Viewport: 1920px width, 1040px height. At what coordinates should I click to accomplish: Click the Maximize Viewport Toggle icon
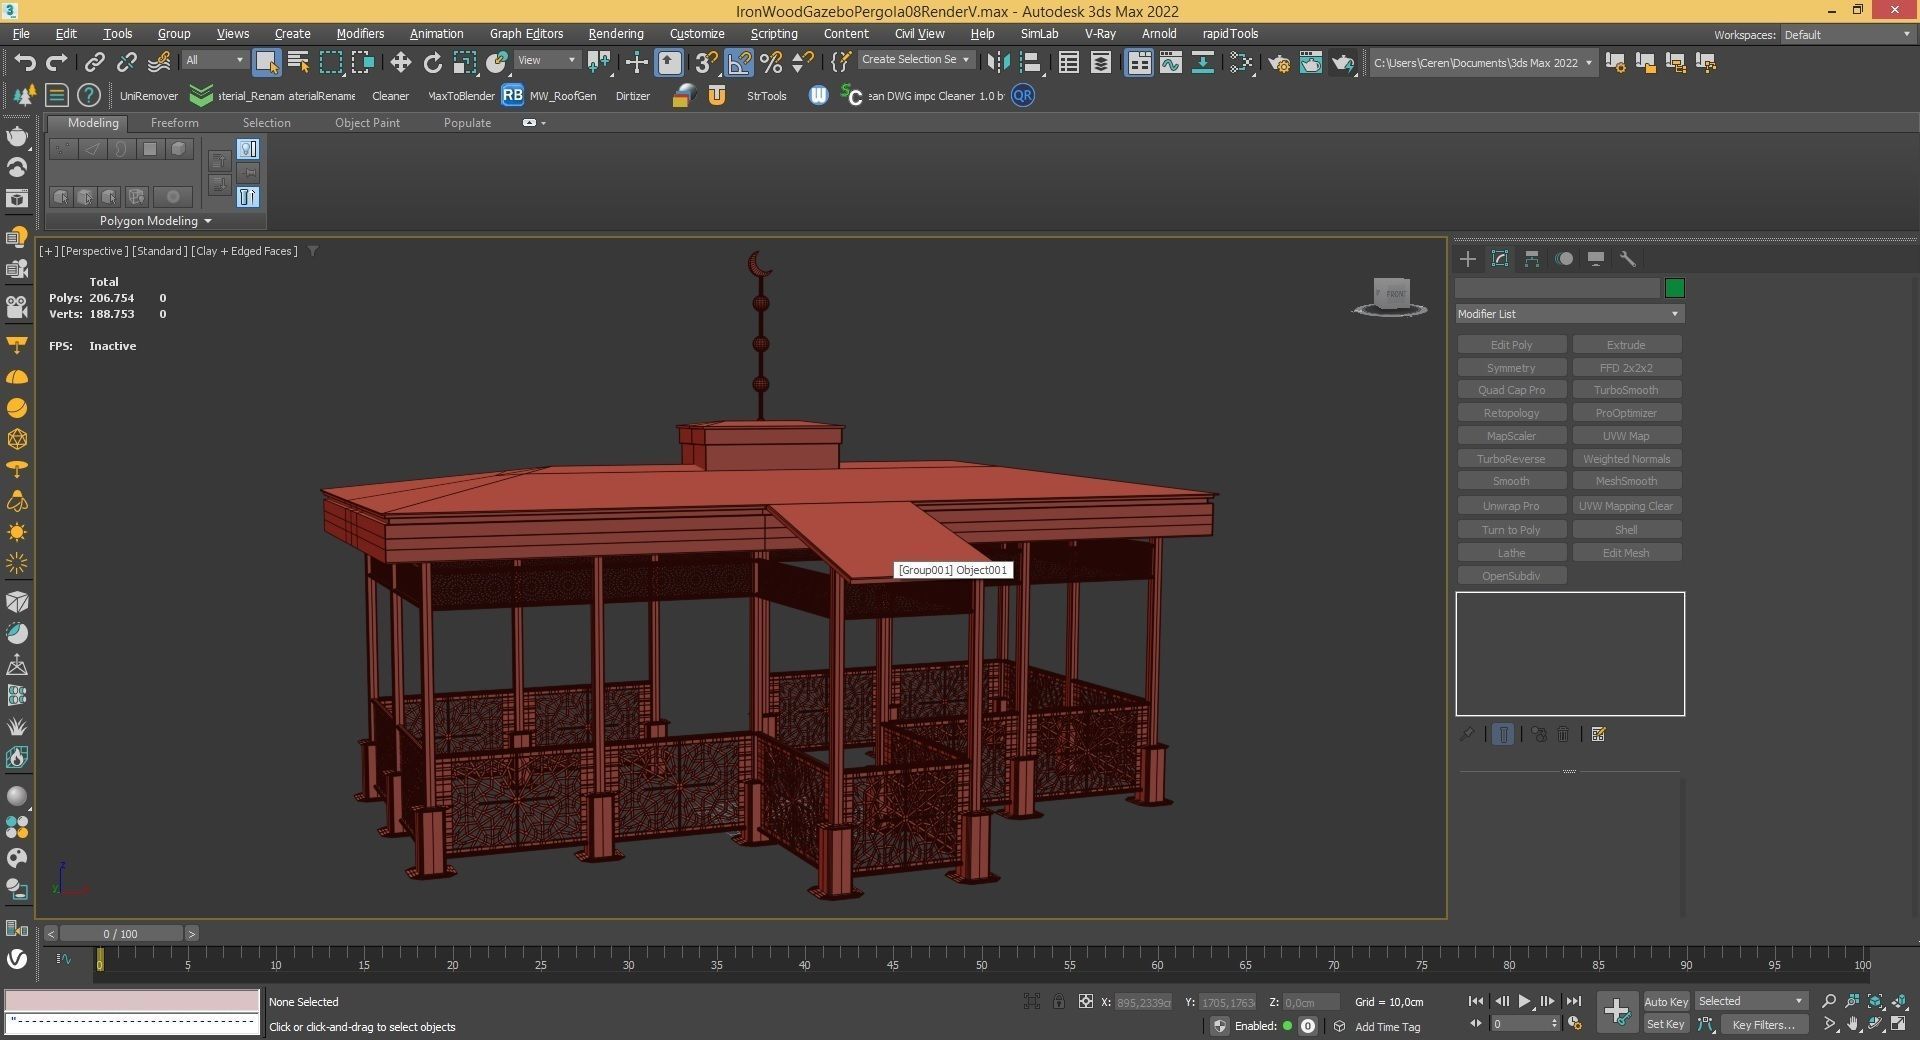coord(1898,1024)
